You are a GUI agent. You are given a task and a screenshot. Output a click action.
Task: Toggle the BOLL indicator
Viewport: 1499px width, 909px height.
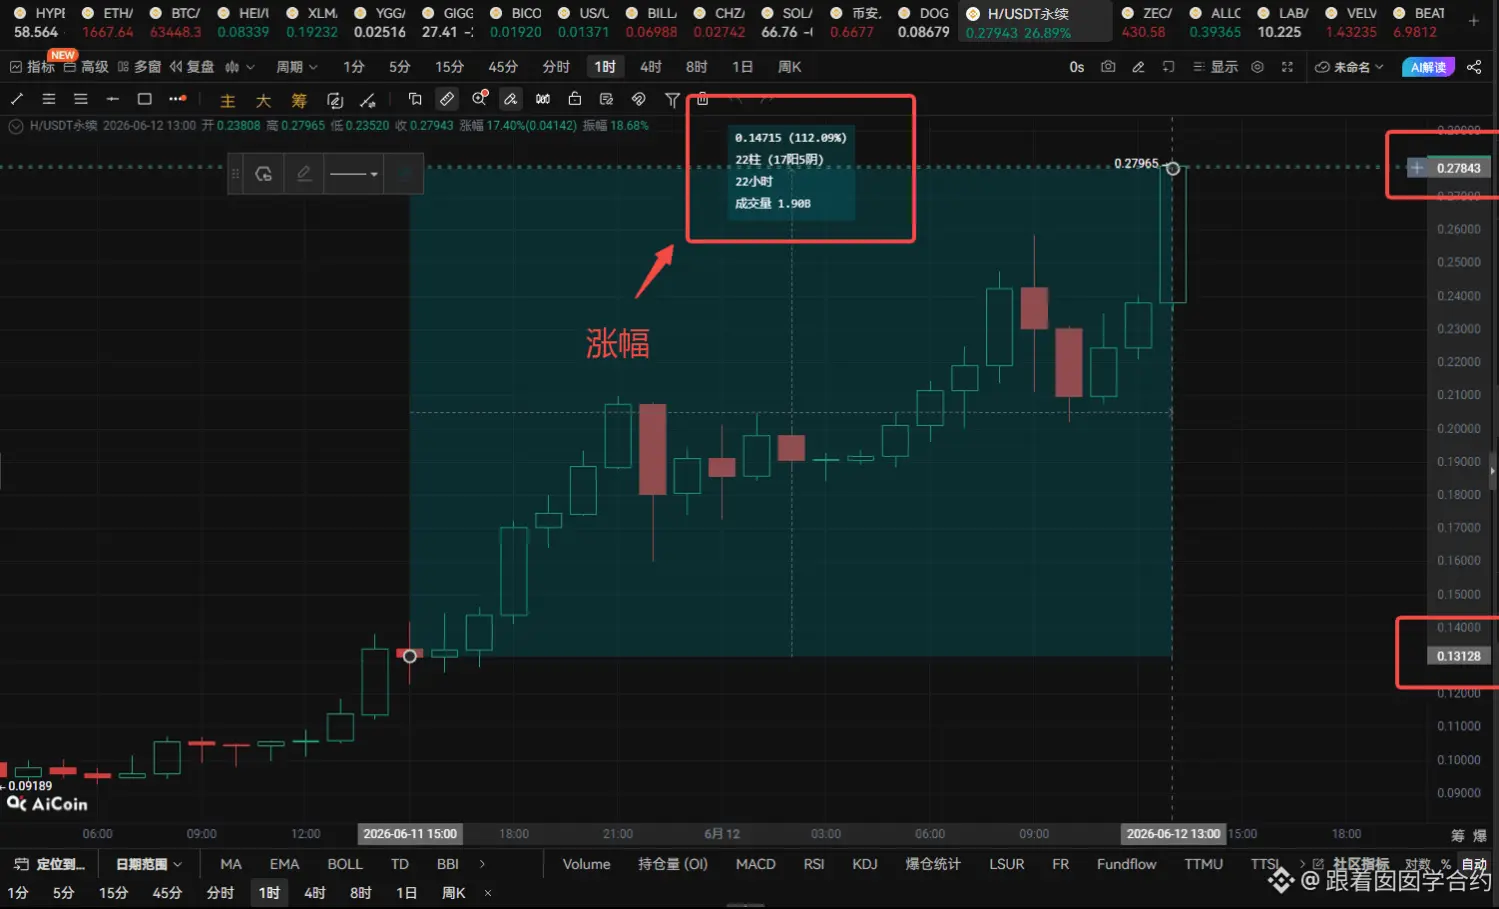click(x=345, y=864)
